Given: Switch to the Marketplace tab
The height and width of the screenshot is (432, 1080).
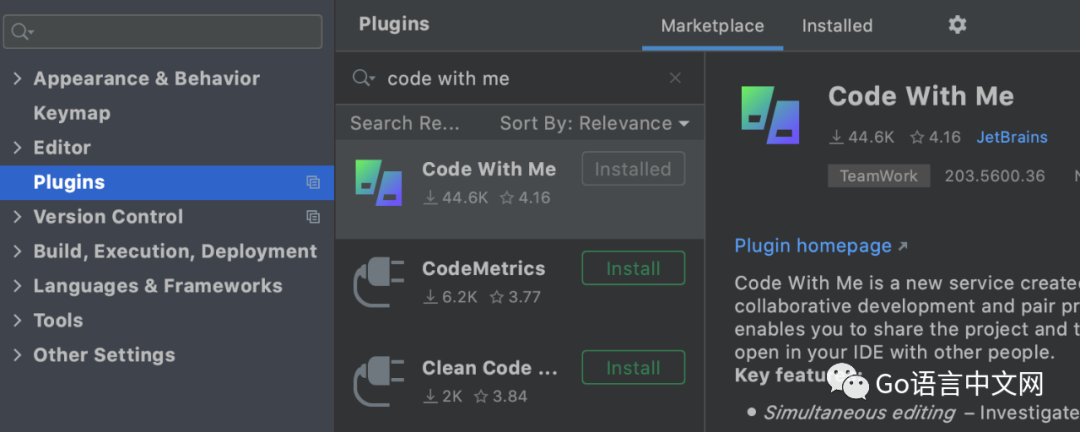Looking at the screenshot, I should [x=712, y=26].
